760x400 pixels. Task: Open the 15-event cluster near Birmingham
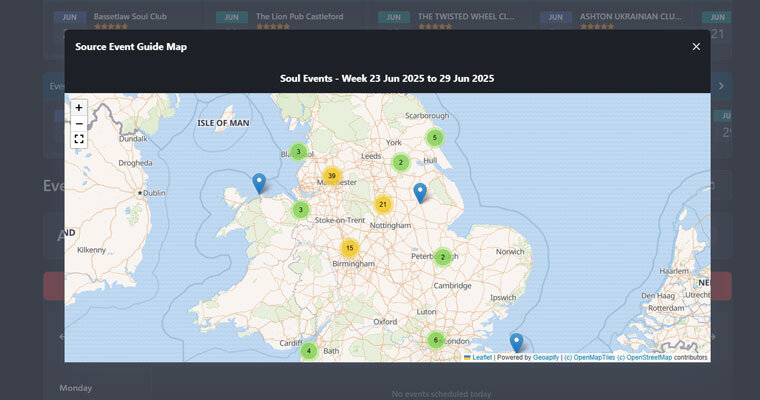(x=349, y=248)
